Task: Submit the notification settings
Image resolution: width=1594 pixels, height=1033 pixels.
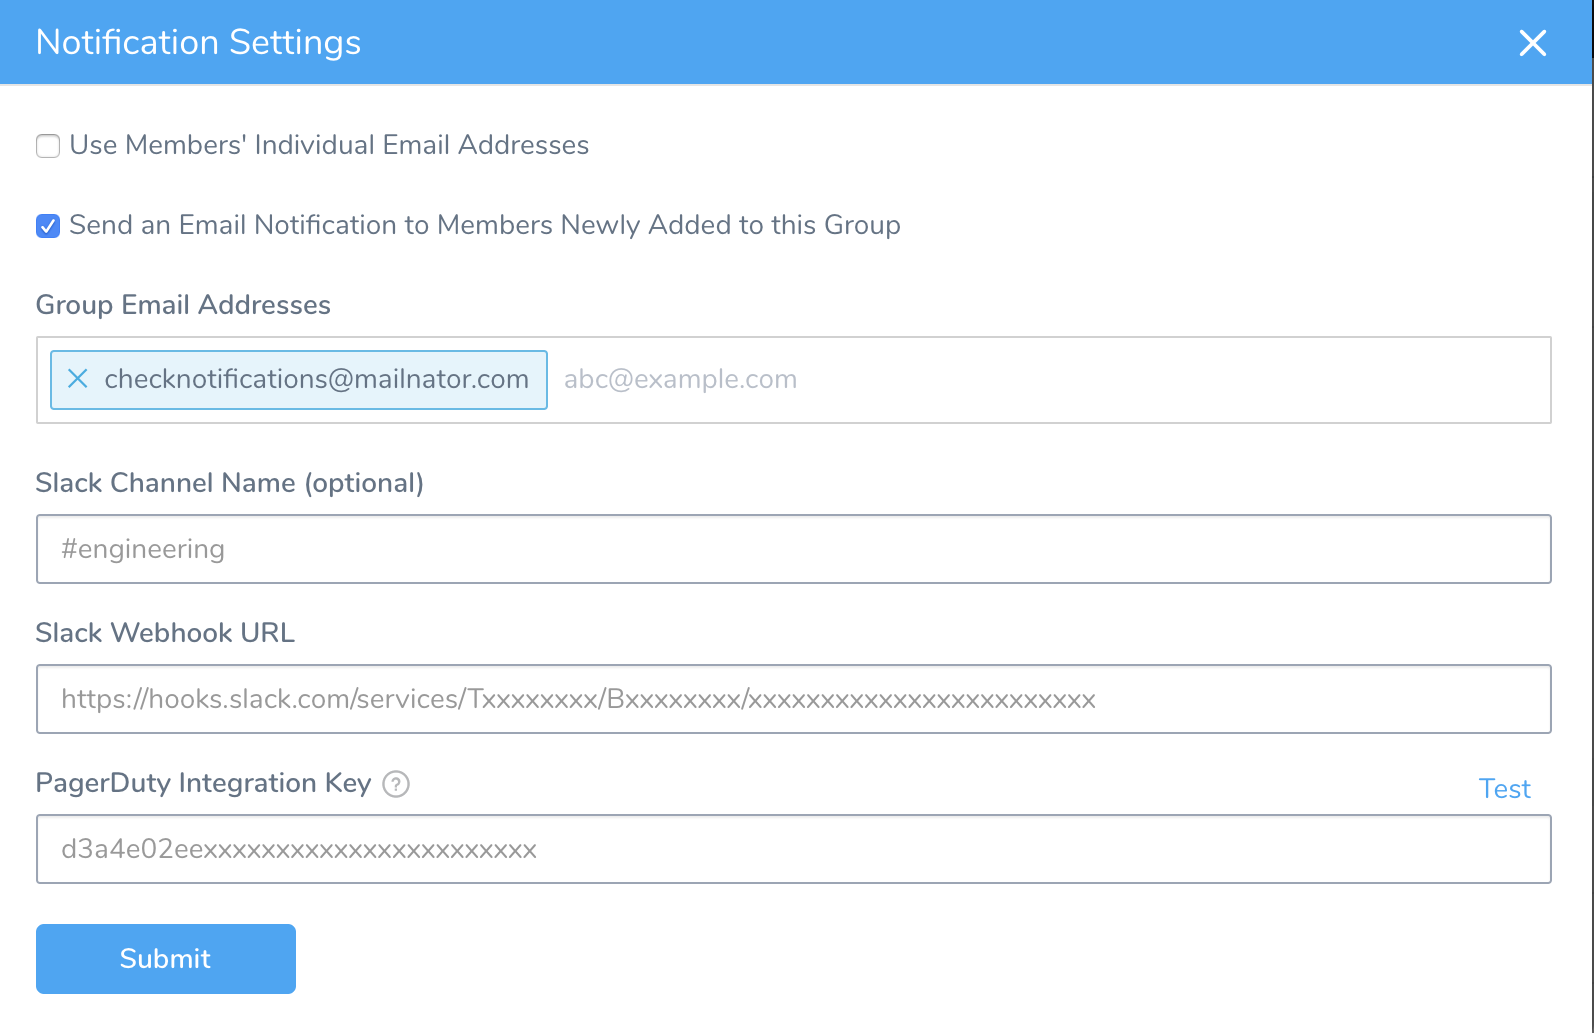Action: 166,959
